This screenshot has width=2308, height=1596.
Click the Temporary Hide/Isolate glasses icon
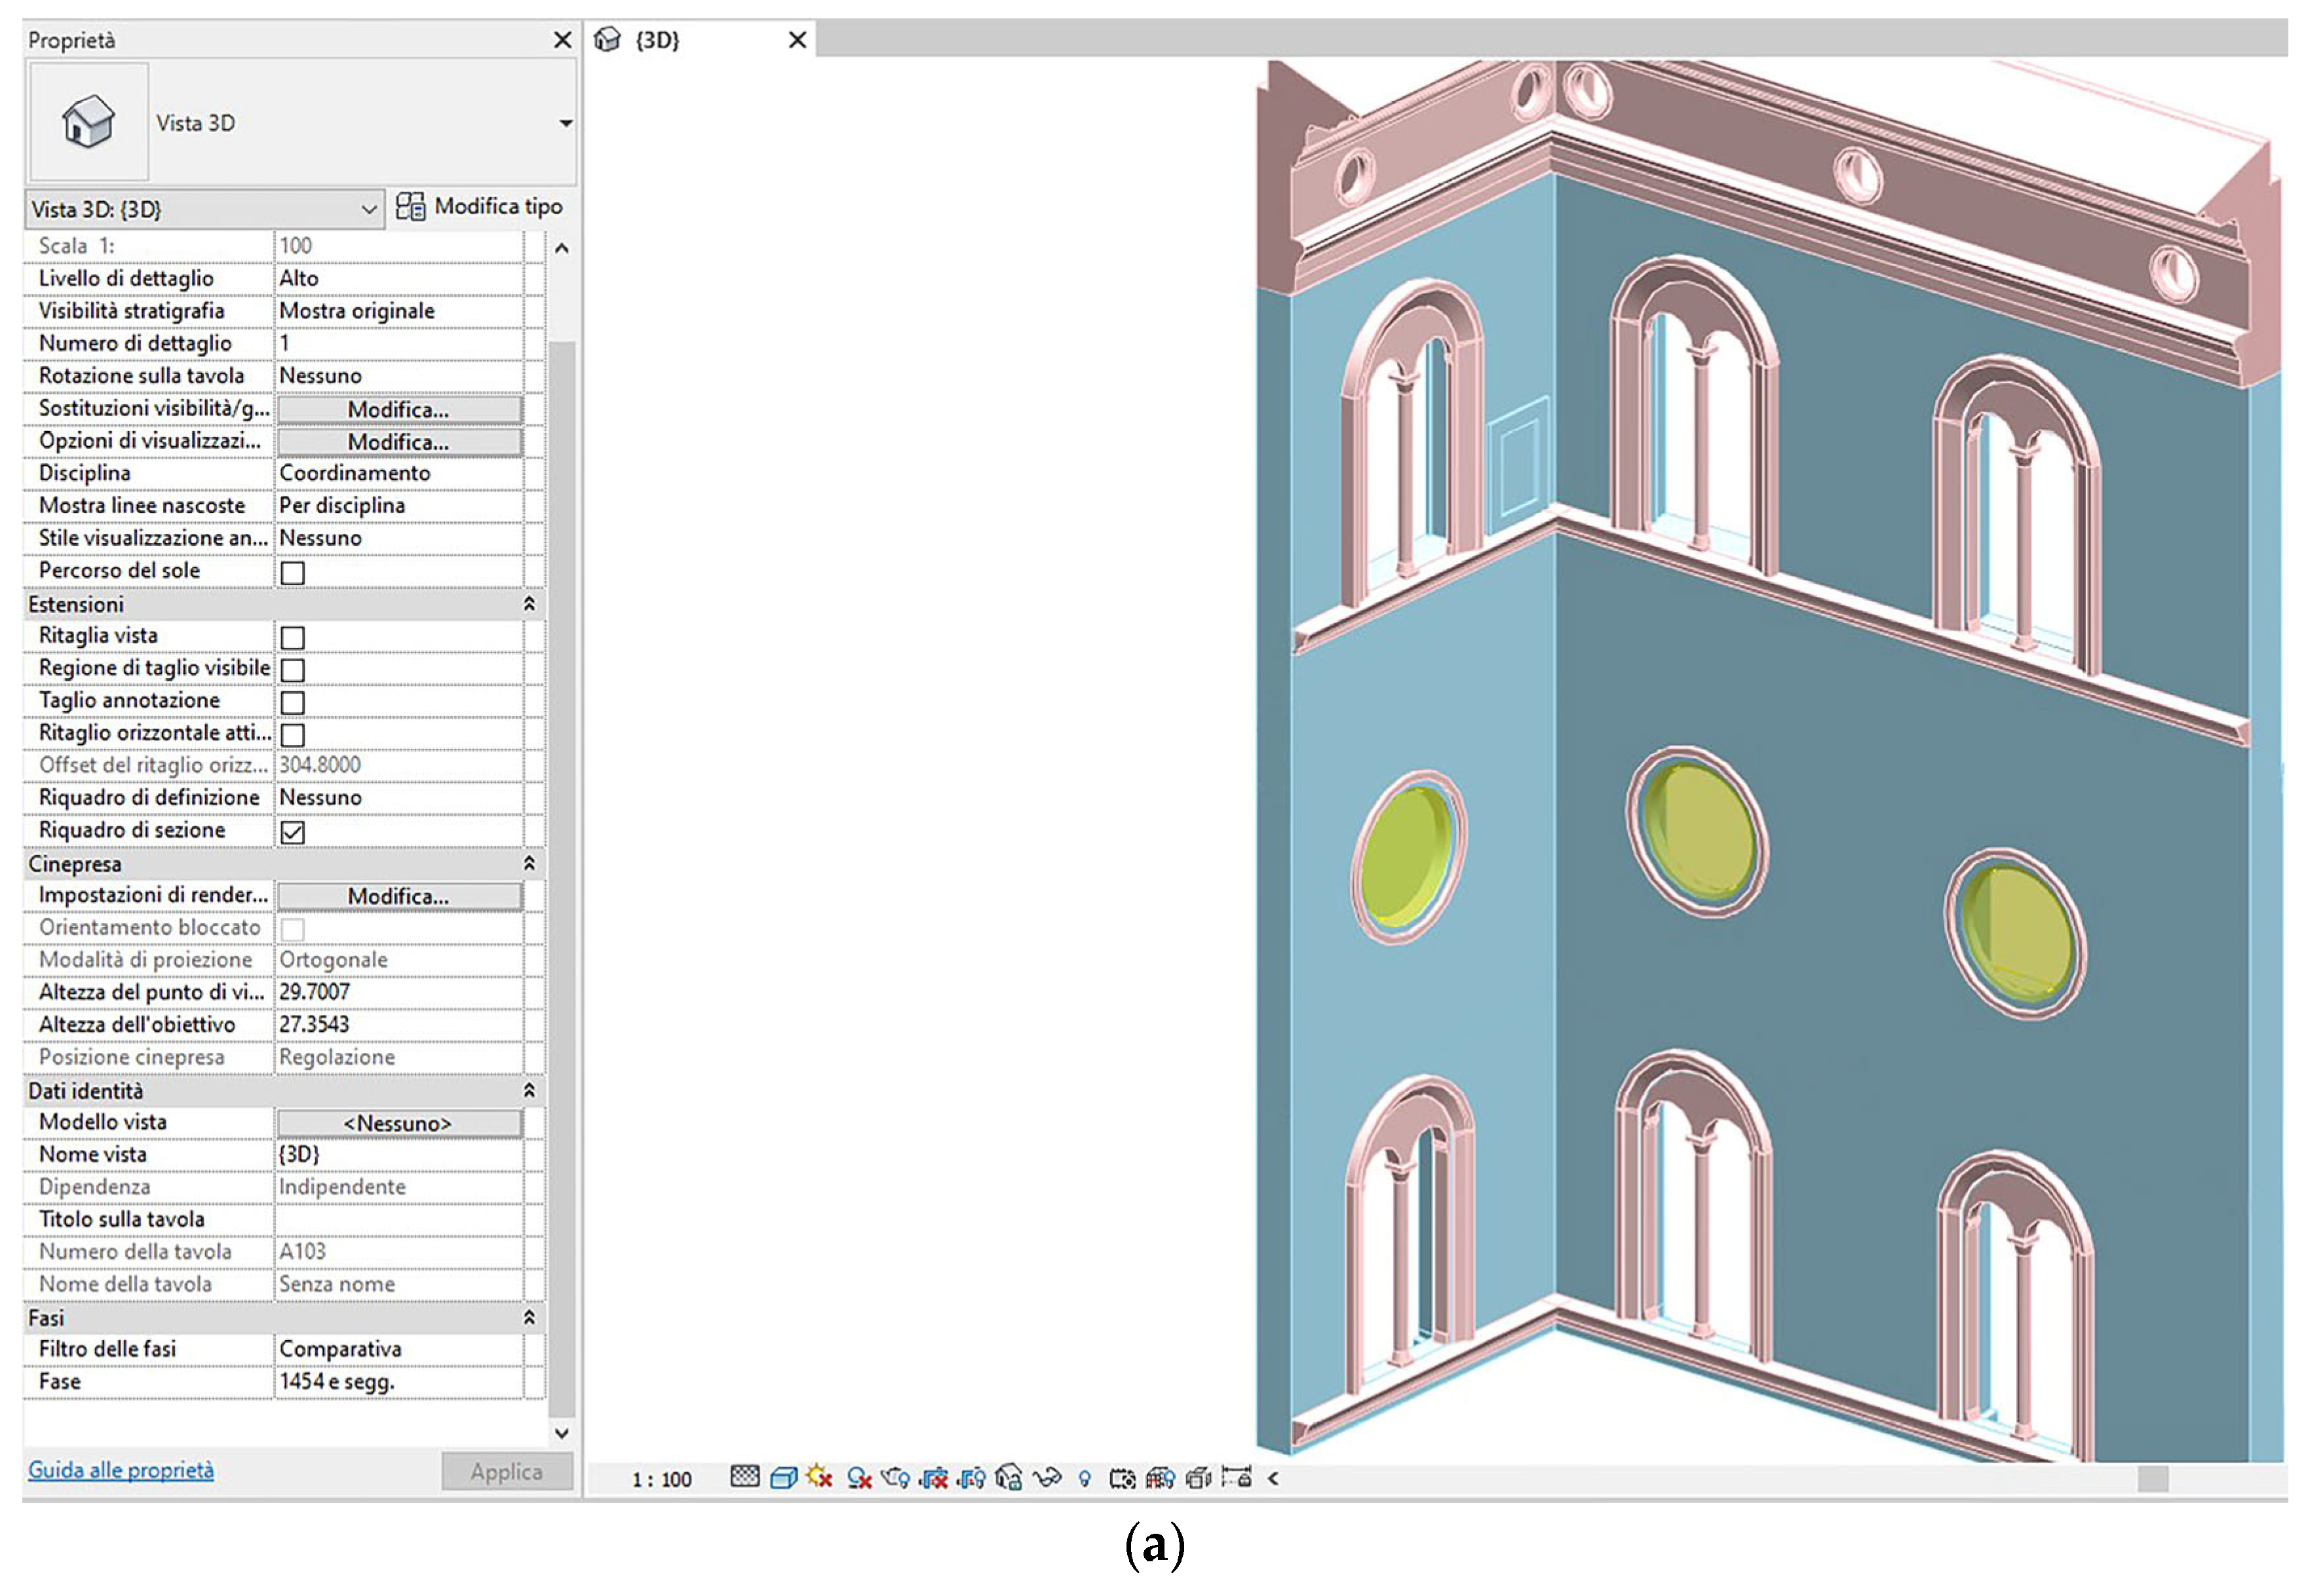(1046, 1477)
